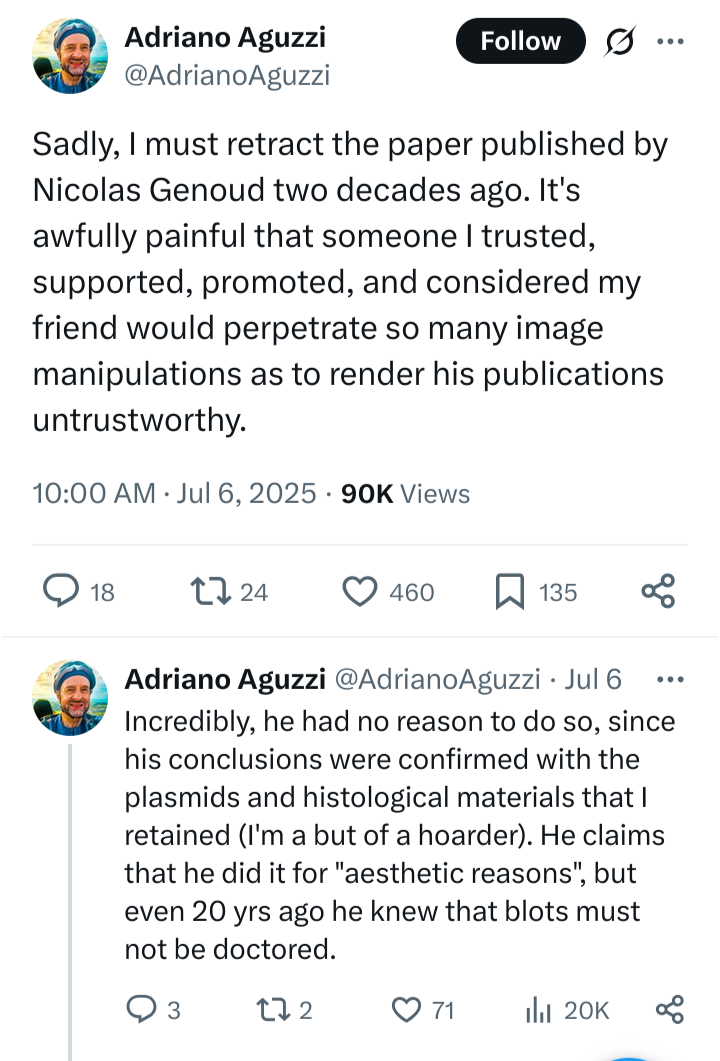Open Adriano Aguzzi's name on main post
This screenshot has width=720, height=1061.
click(225, 38)
